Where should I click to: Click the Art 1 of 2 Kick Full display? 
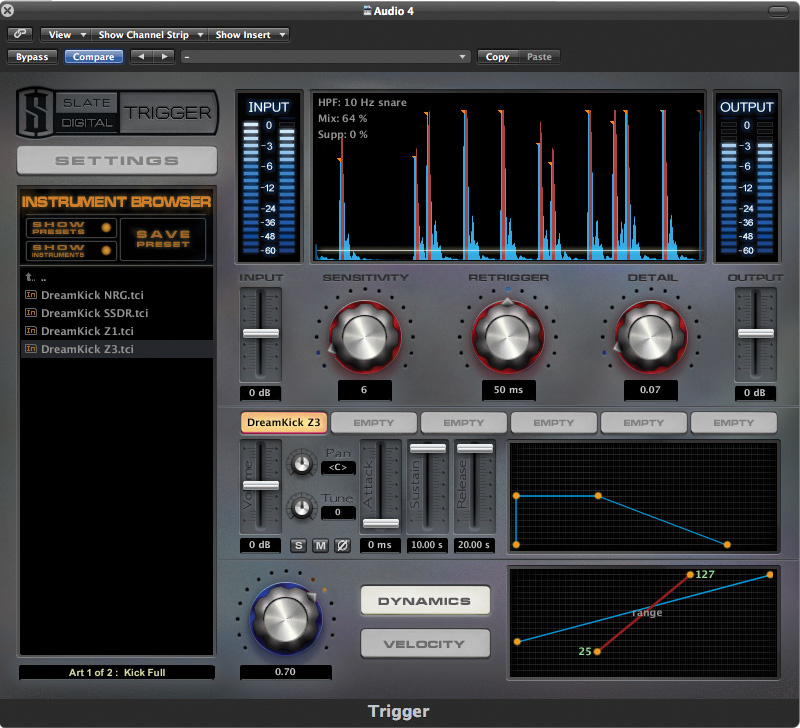[117, 672]
